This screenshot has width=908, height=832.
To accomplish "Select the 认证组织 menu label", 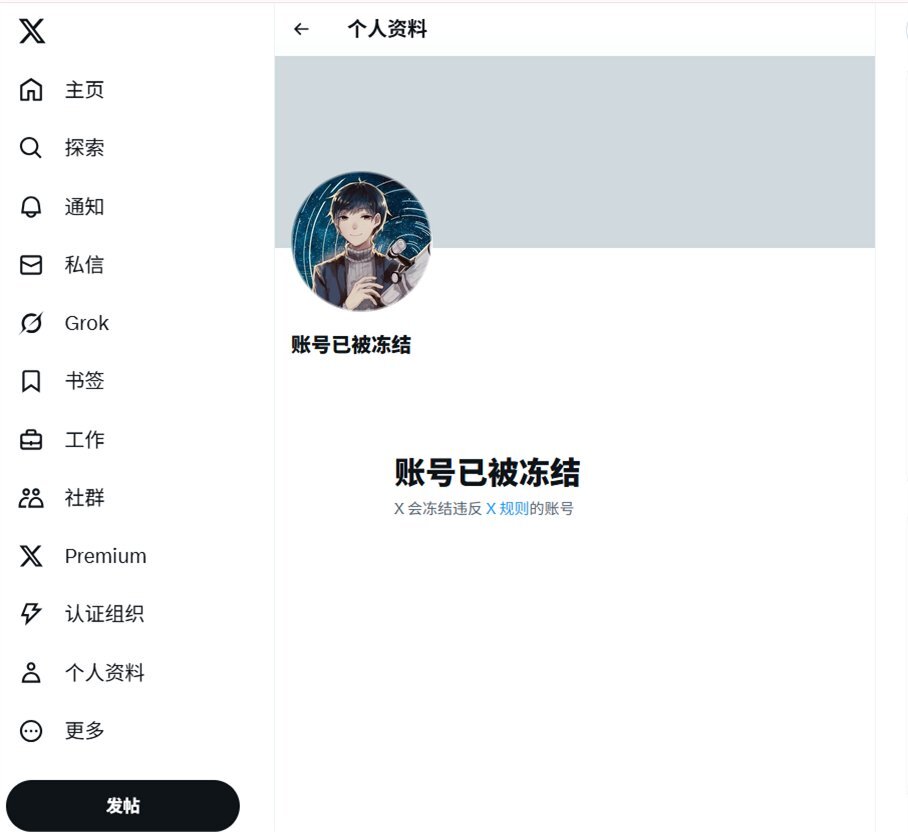I will [105, 614].
